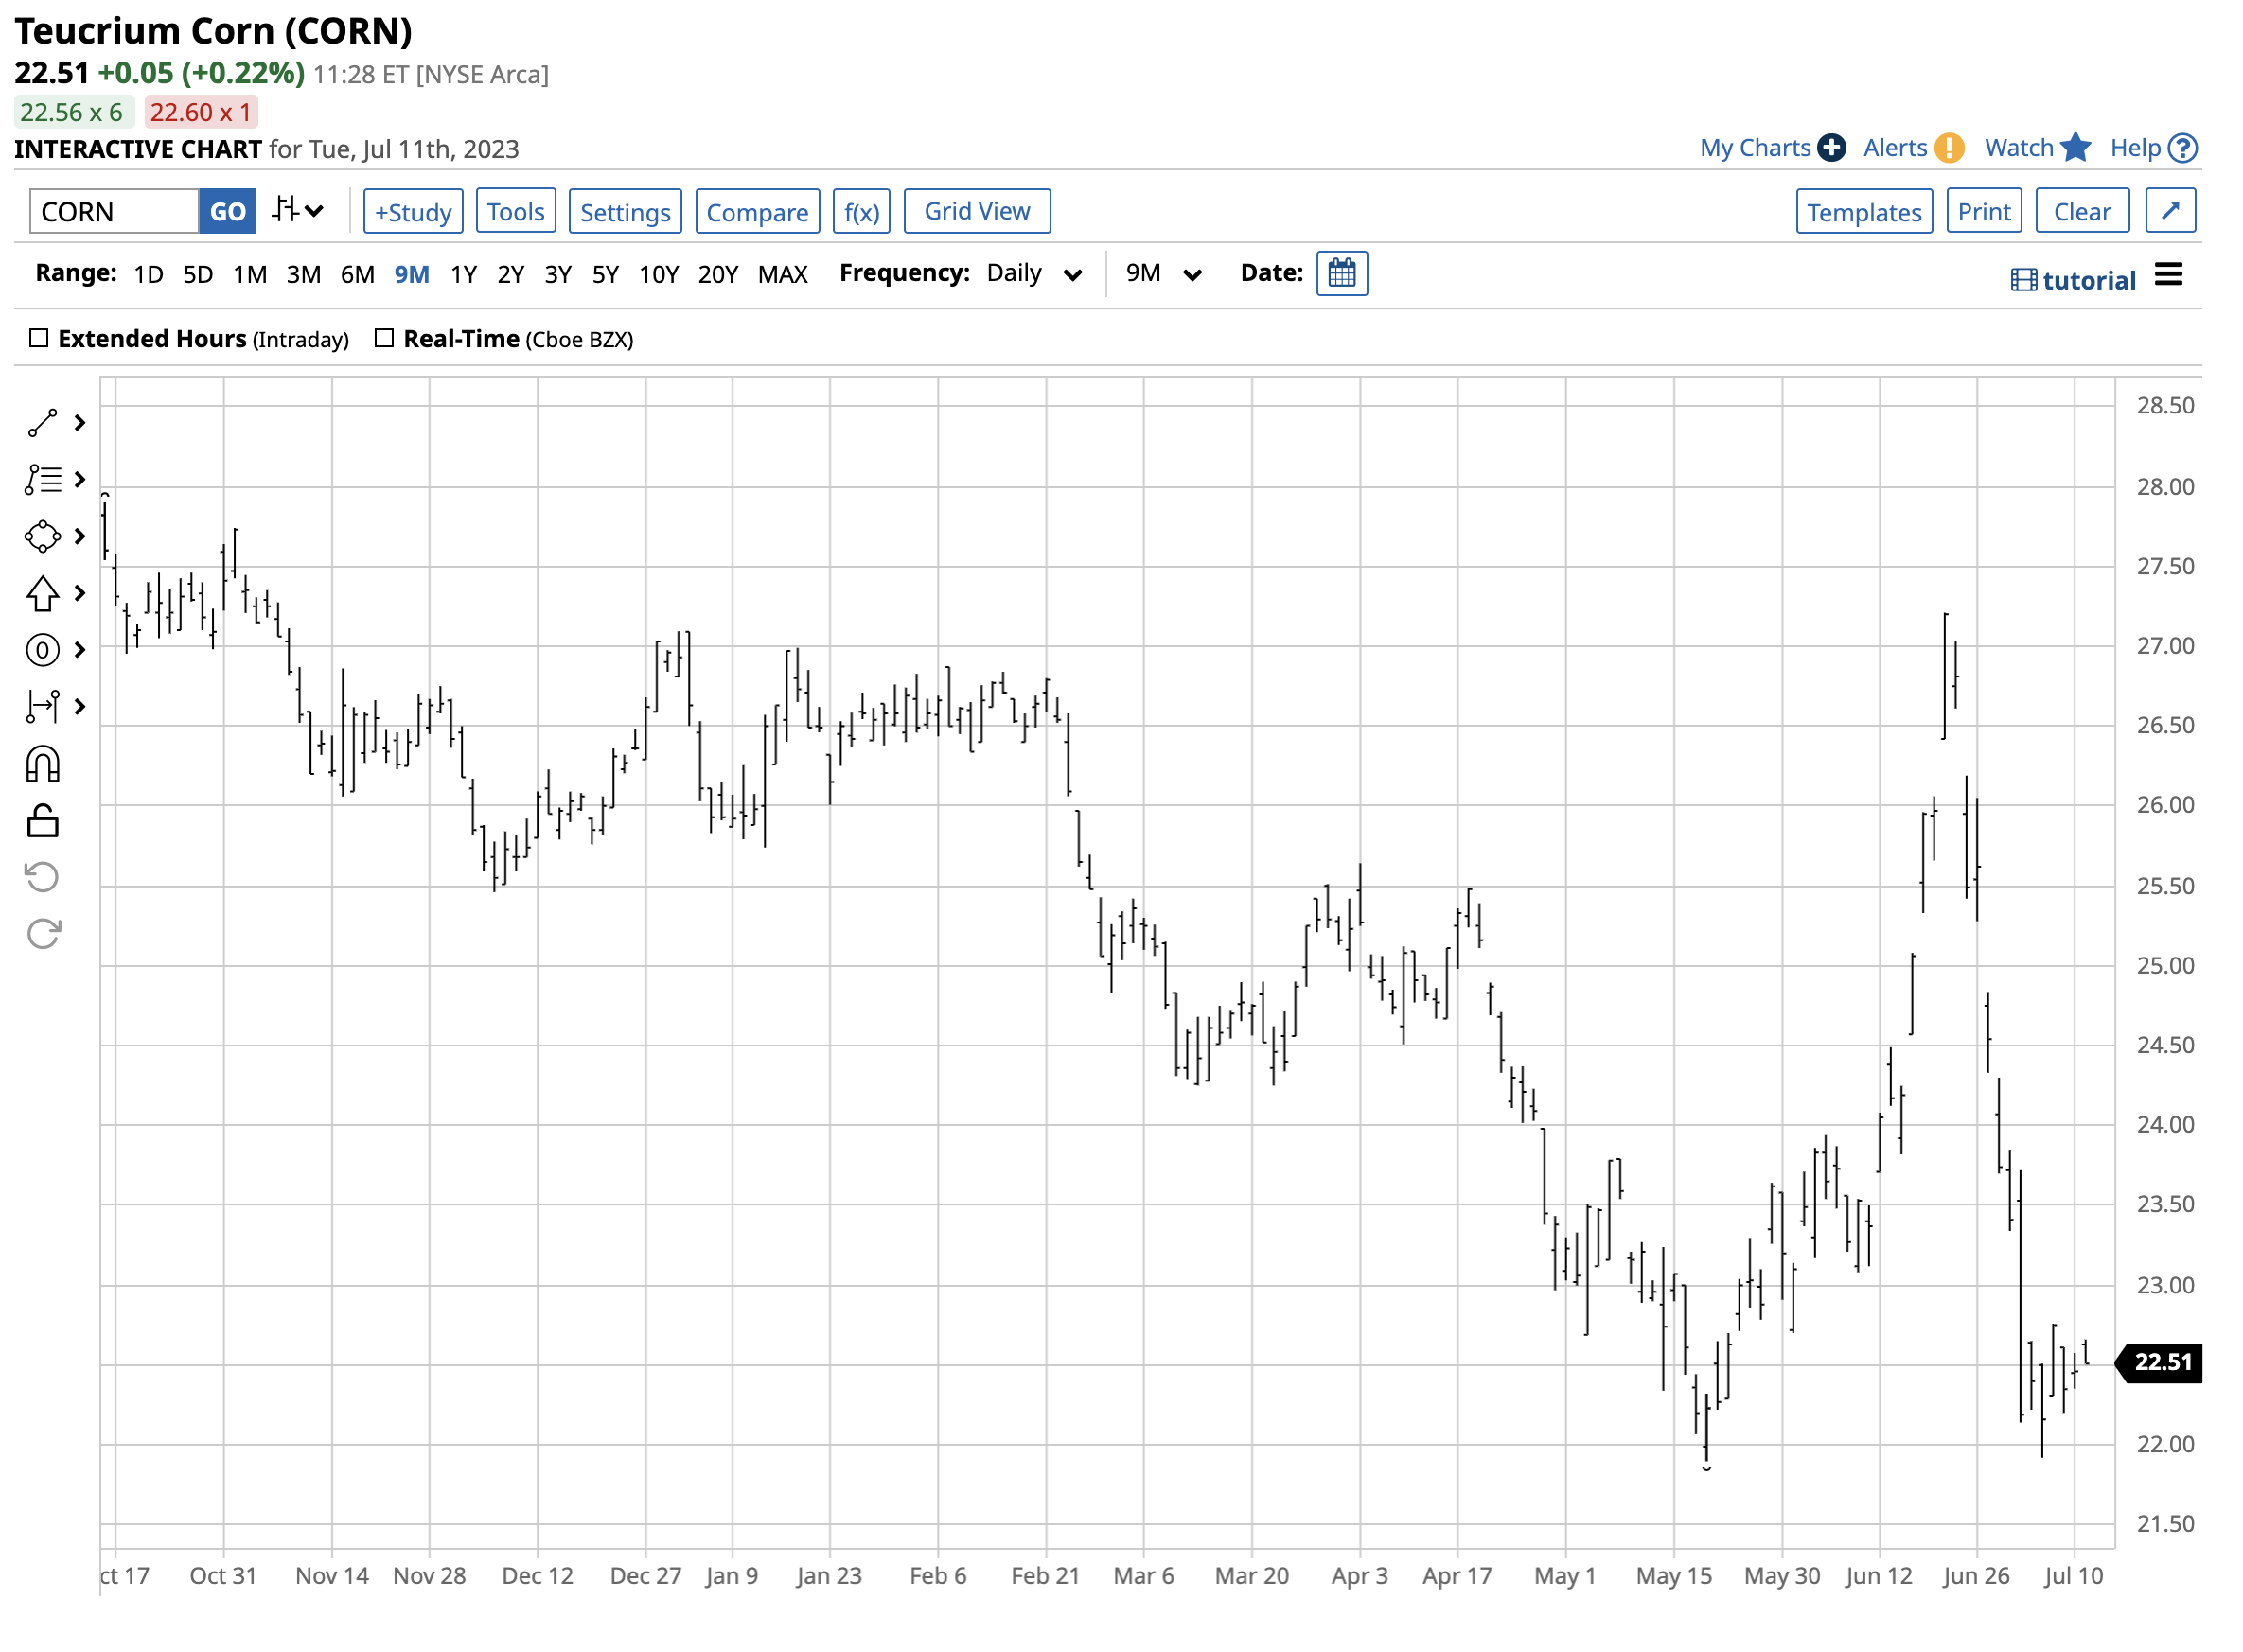Viewport: 2243px width, 1652px height.
Task: Enable Real-Time Cboe BZX quotes
Action: [384, 338]
